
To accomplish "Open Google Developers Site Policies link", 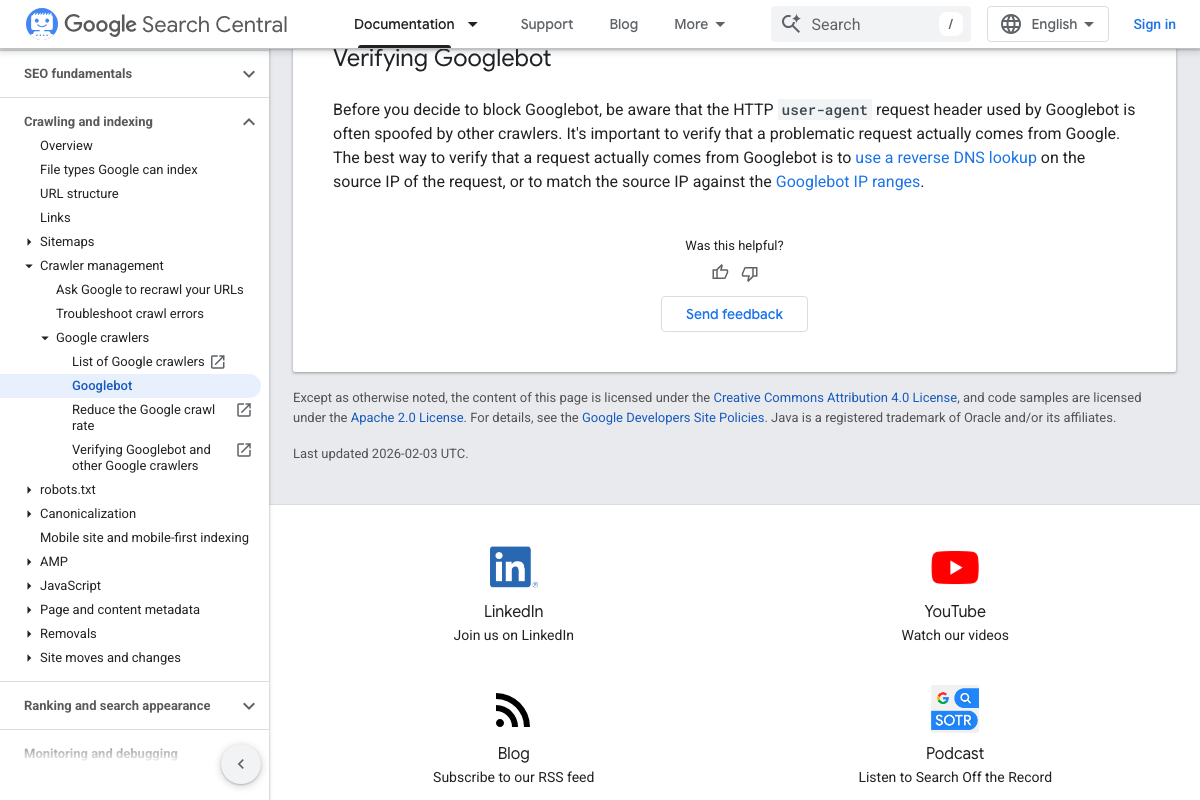I will pyautogui.click(x=673, y=418).
